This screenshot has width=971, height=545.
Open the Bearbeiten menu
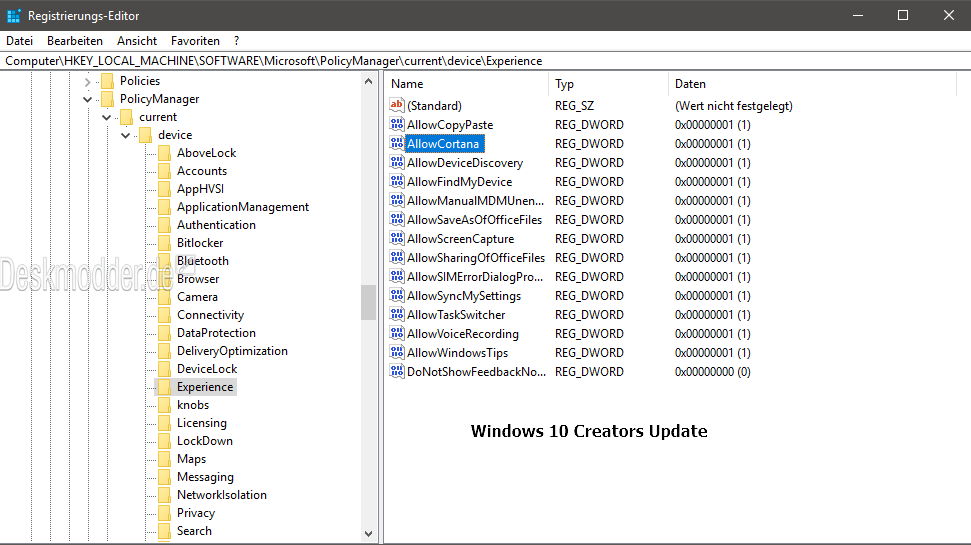click(75, 41)
